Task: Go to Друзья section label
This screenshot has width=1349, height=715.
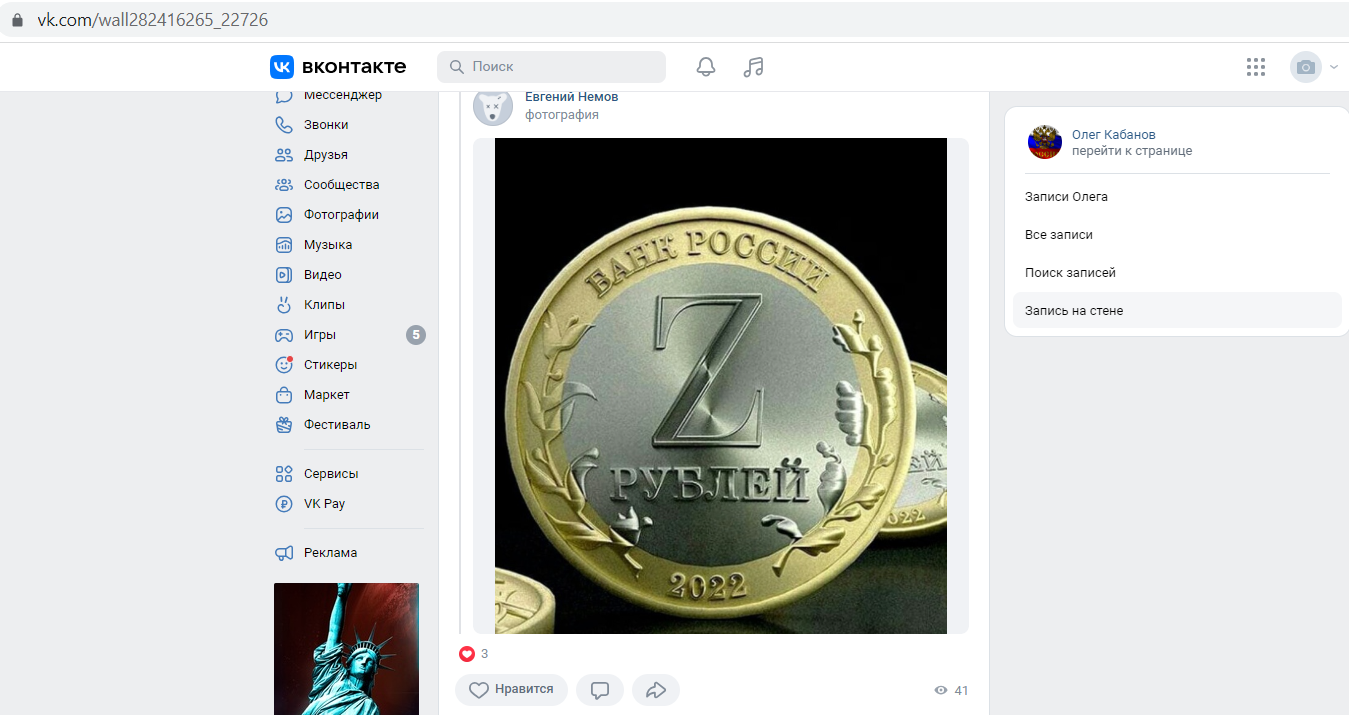Action: [x=326, y=155]
